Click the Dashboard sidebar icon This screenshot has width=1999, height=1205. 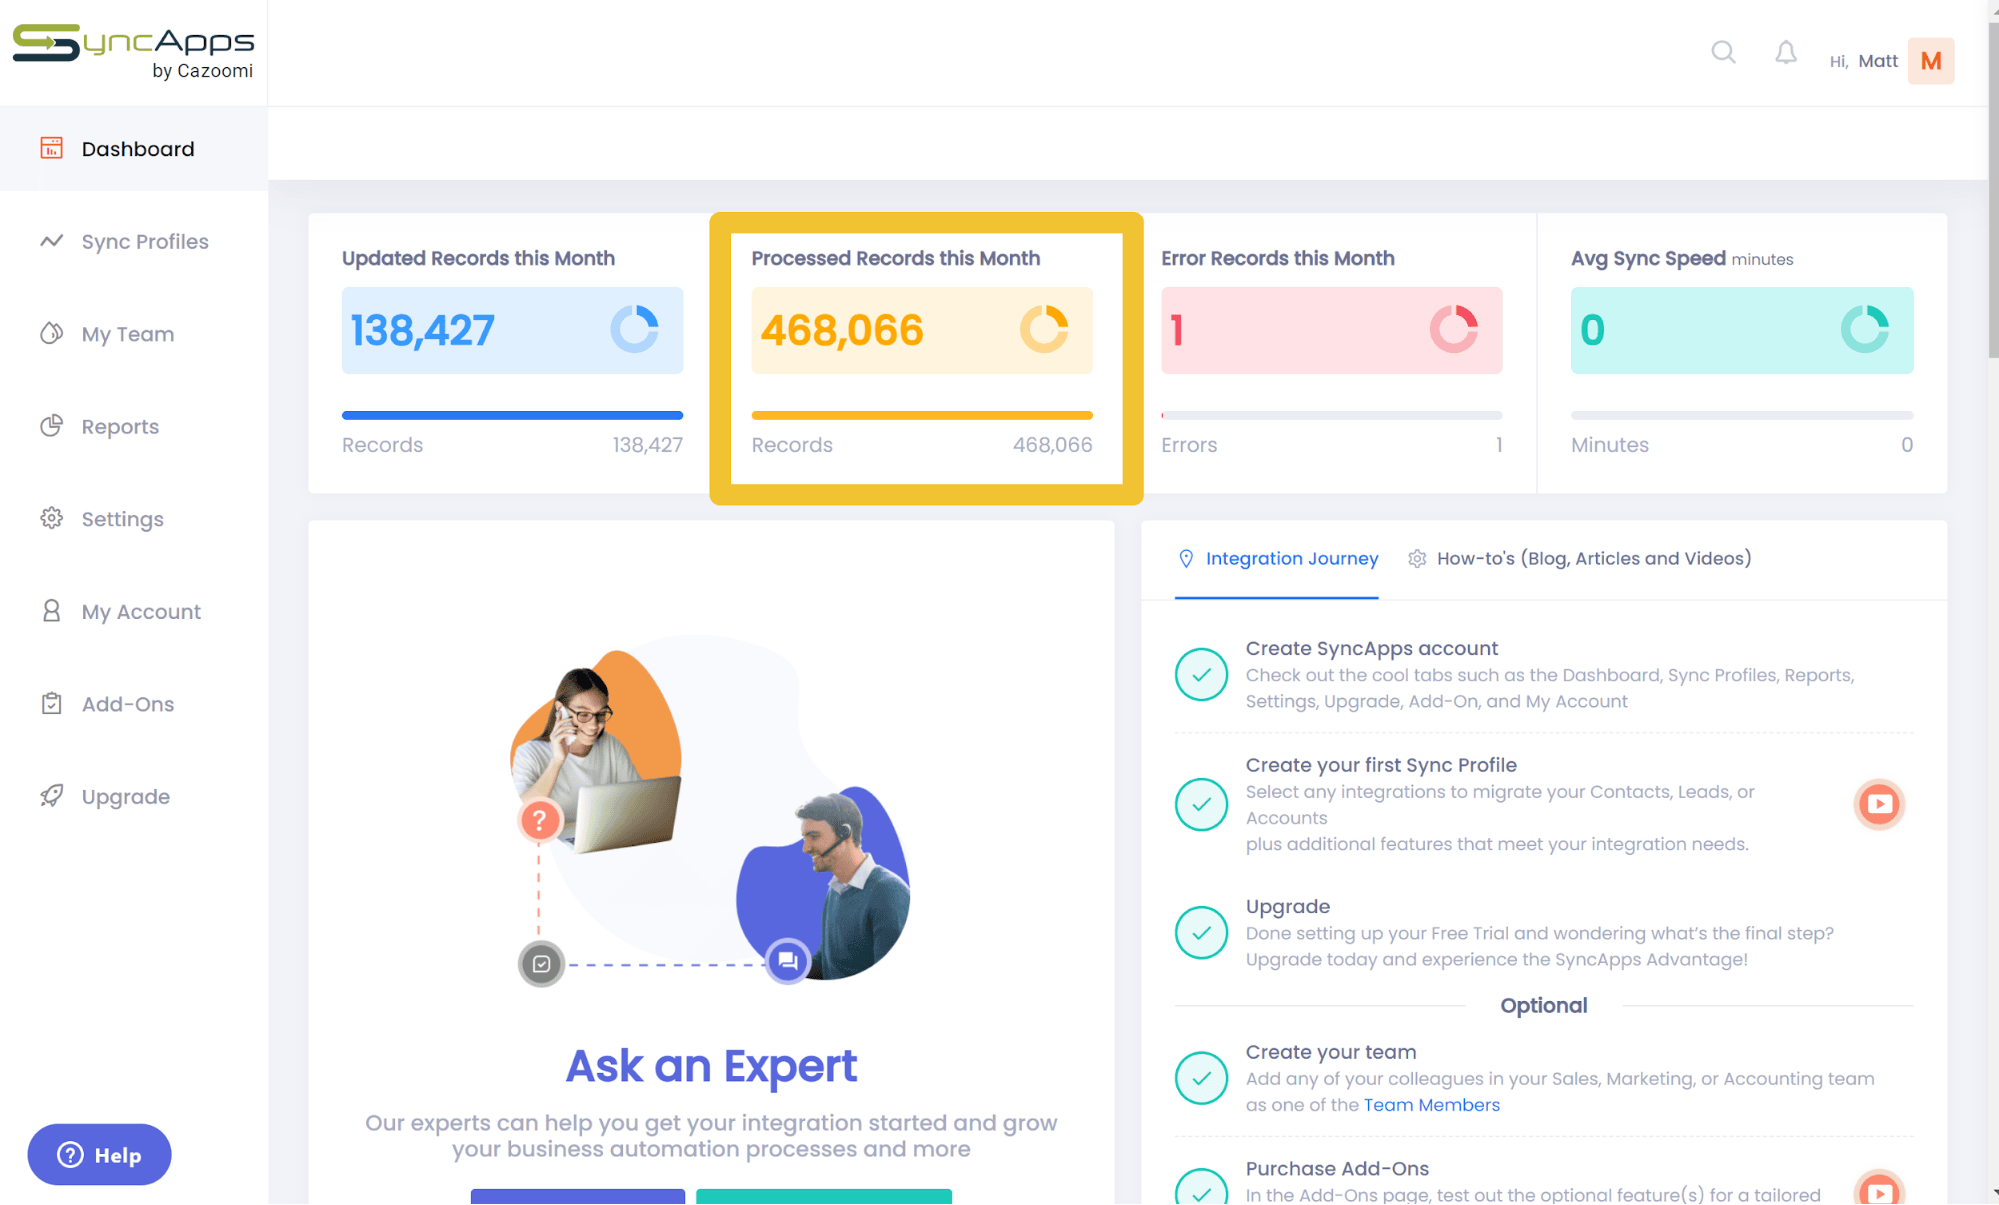pos(51,147)
